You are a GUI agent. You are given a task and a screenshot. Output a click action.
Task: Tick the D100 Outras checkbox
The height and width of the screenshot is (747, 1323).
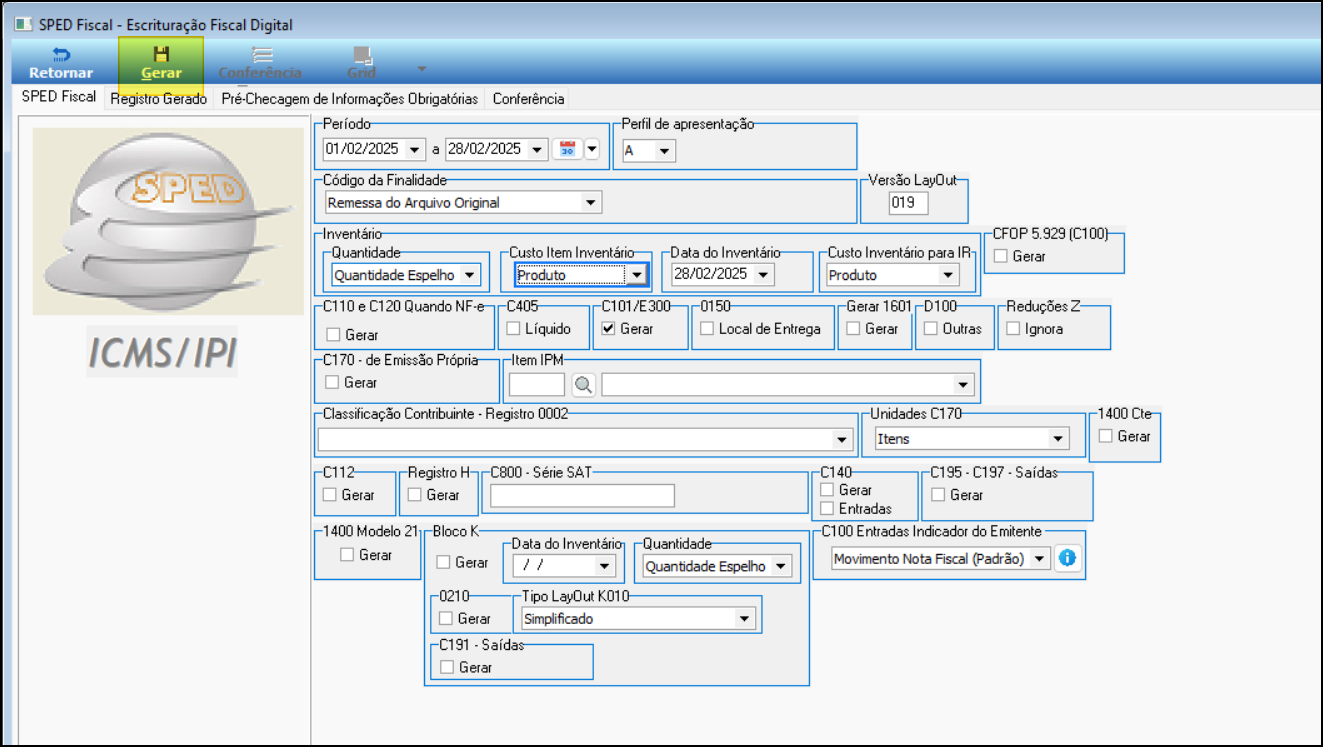click(x=930, y=328)
